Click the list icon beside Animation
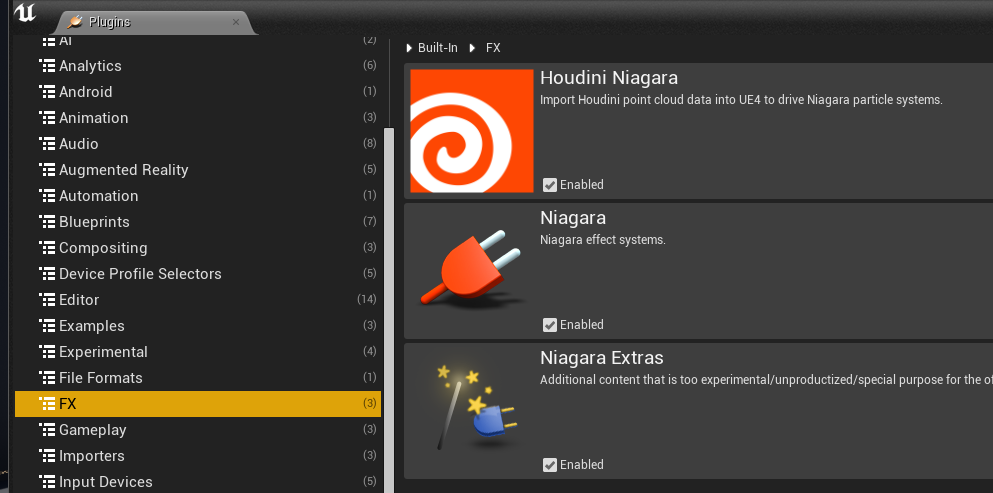Image resolution: width=993 pixels, height=493 pixels. tap(47, 118)
